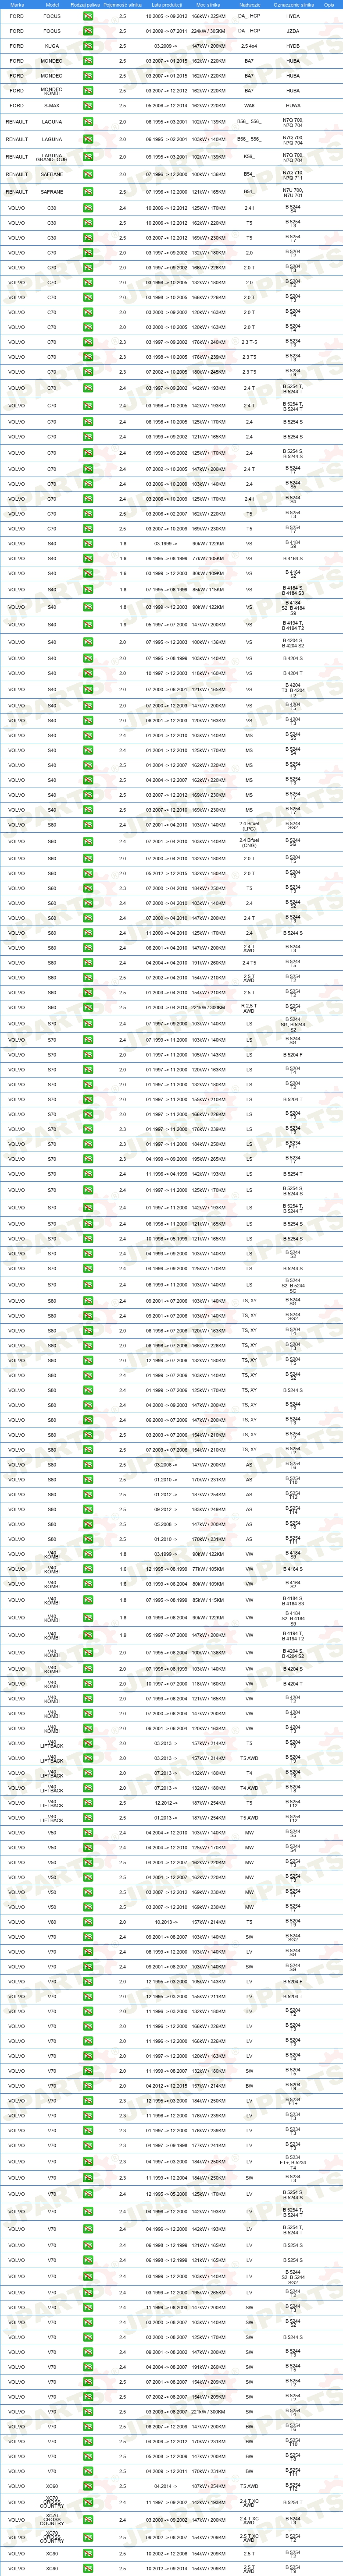Viewport: 343px width, 2576px height.
Task: Click the 'MONDEO KOMBI' model cell
Action: [x=52, y=91]
